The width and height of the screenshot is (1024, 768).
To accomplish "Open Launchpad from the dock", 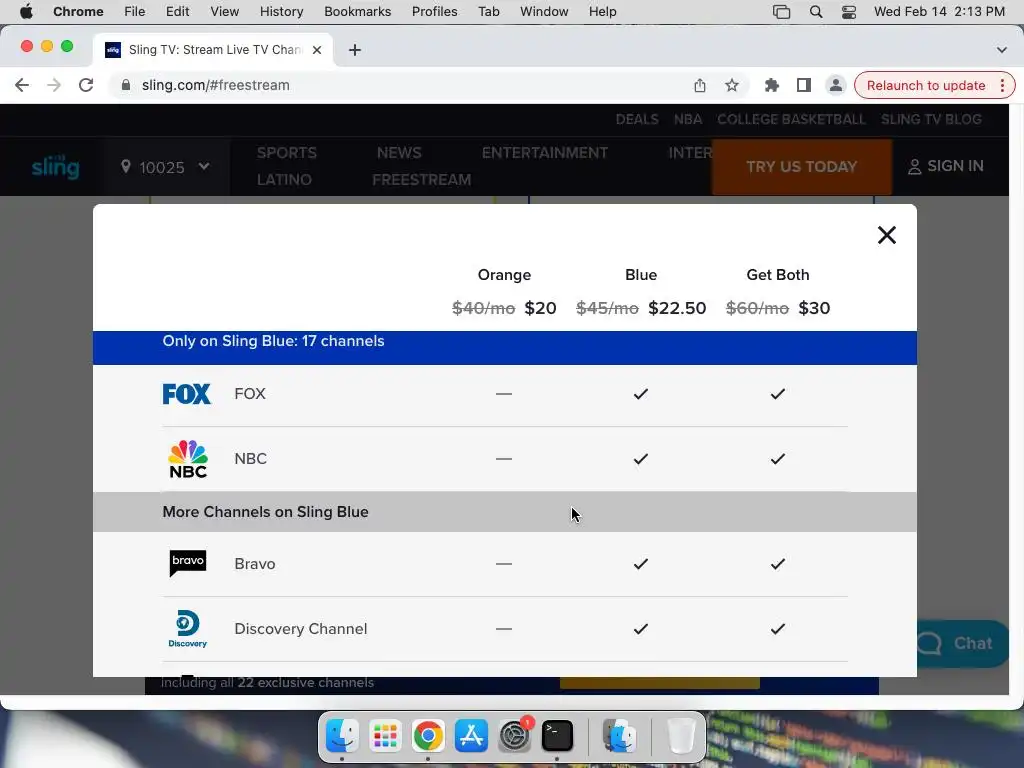I will [385, 736].
